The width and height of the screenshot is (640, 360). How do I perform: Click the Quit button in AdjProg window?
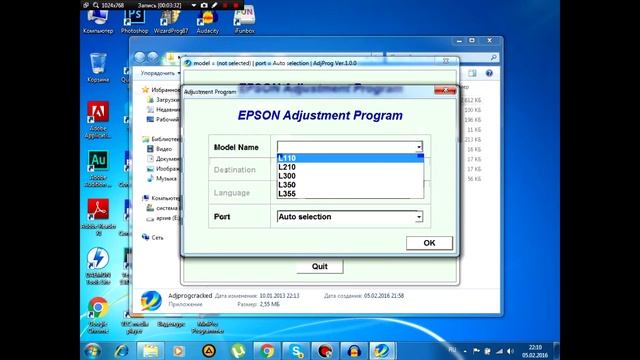pos(320,266)
